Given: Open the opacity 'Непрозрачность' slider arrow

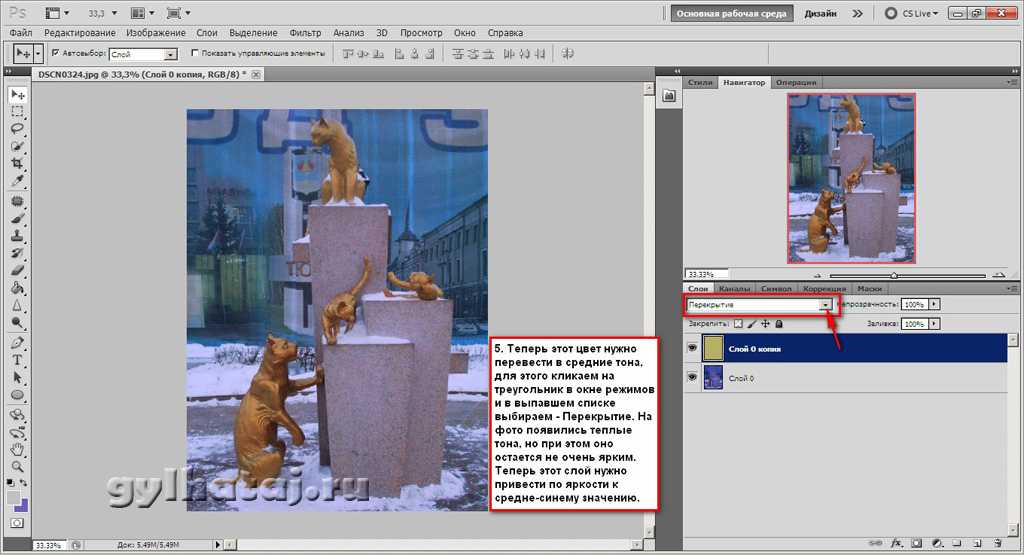Looking at the screenshot, I should click(934, 303).
